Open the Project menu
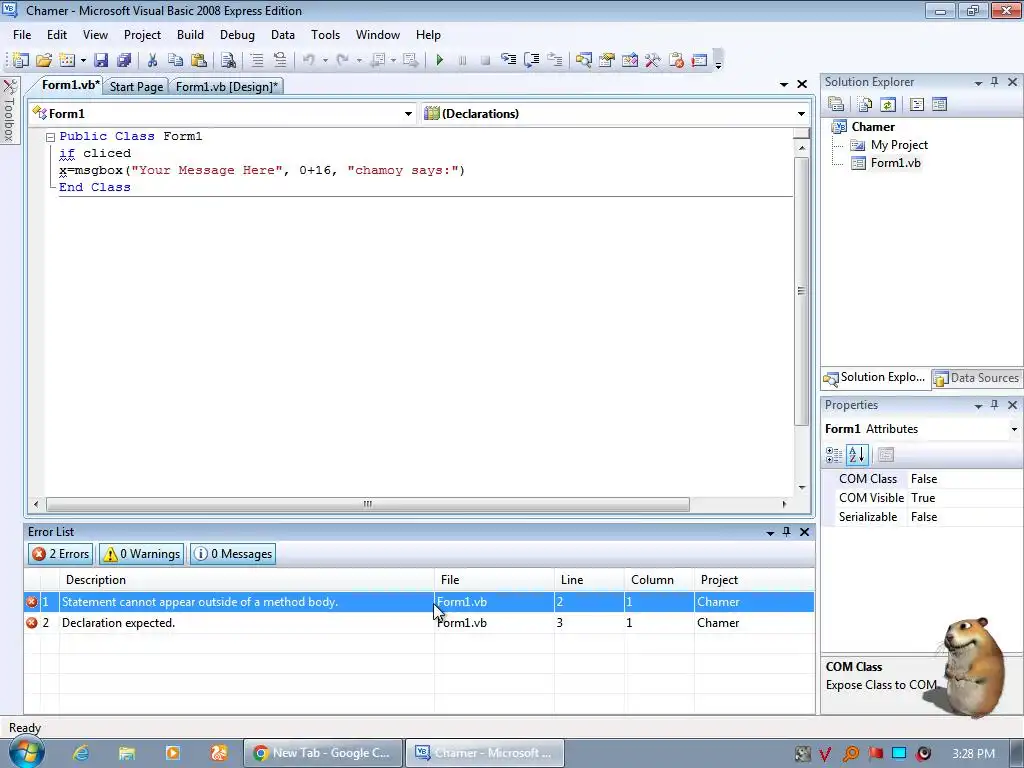 coord(142,35)
